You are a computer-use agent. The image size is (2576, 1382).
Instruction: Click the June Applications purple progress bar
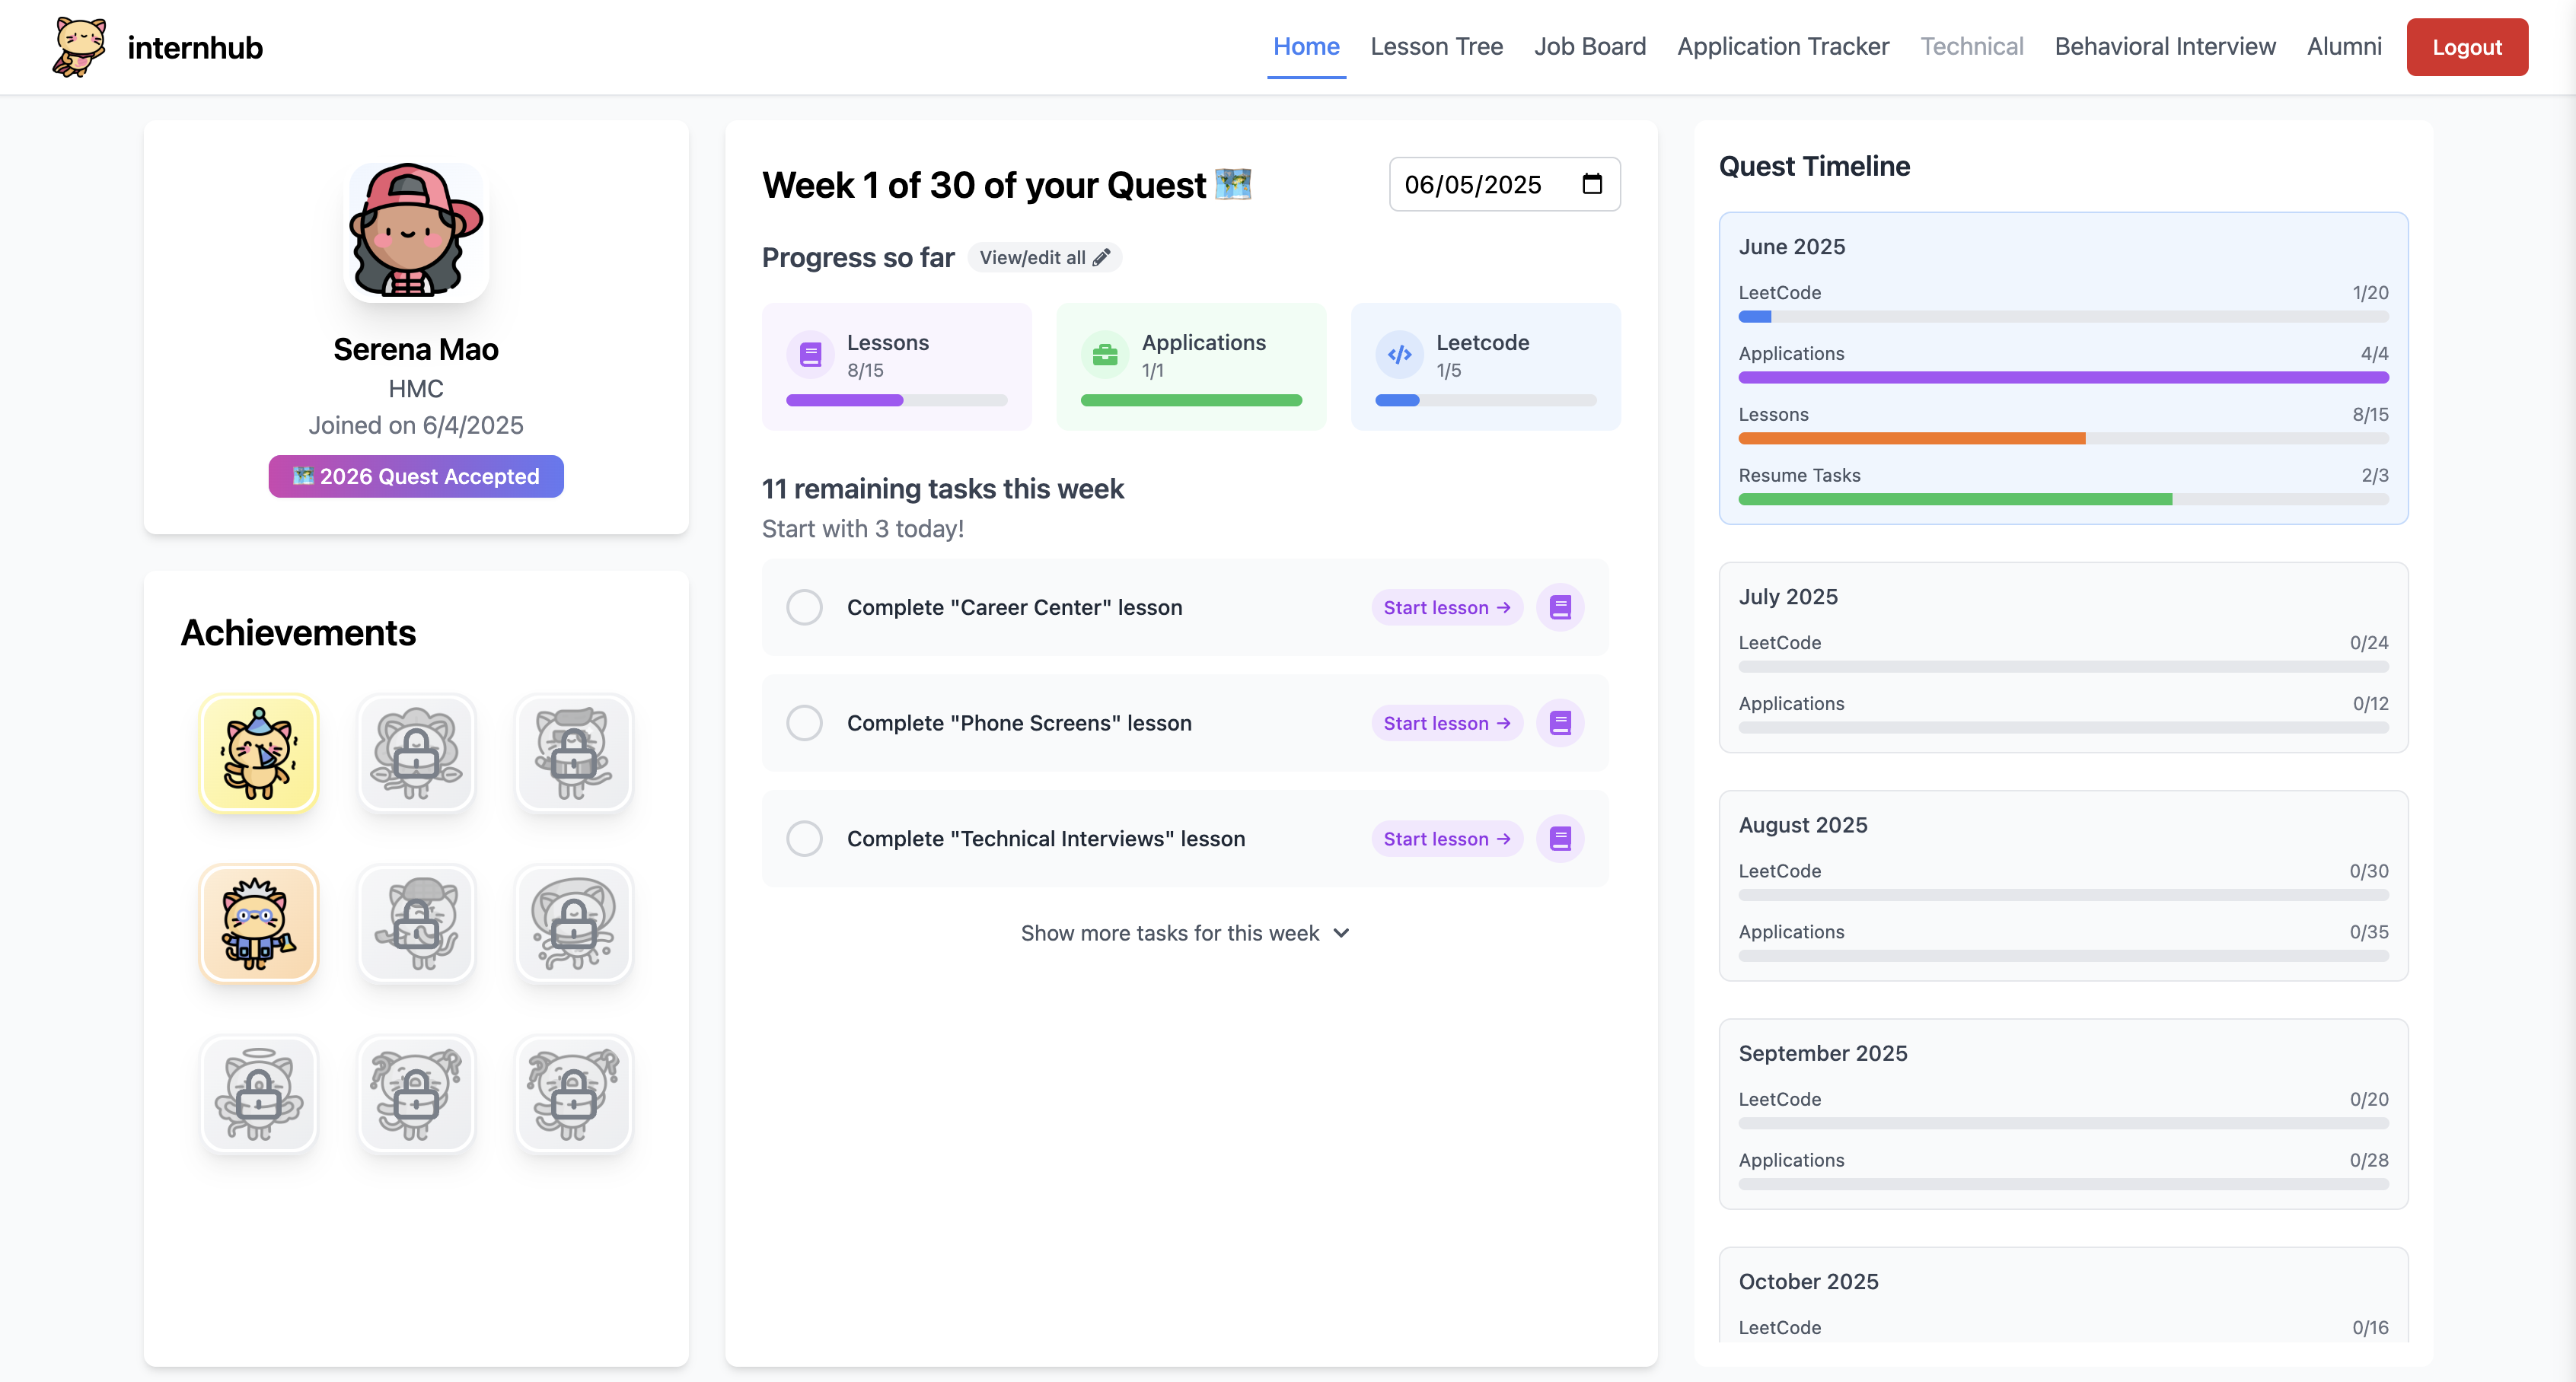(2062, 378)
